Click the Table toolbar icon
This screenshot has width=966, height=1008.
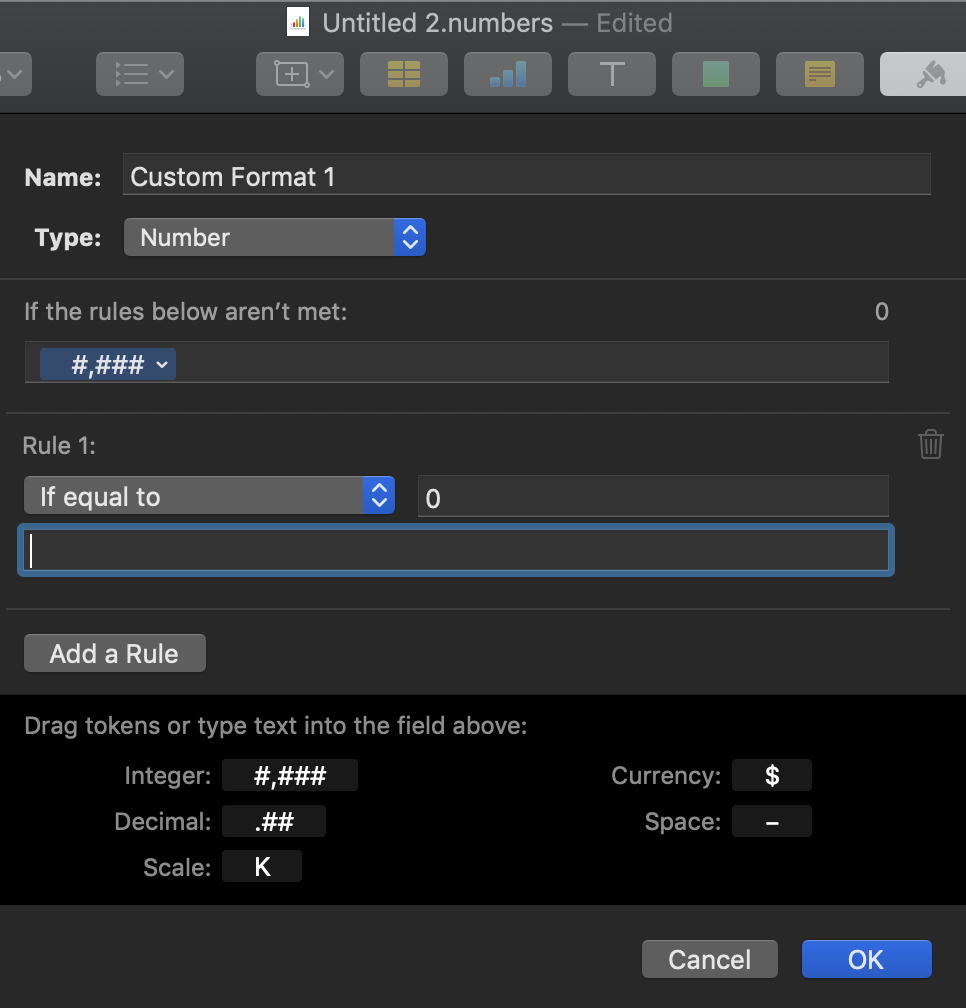click(x=404, y=74)
